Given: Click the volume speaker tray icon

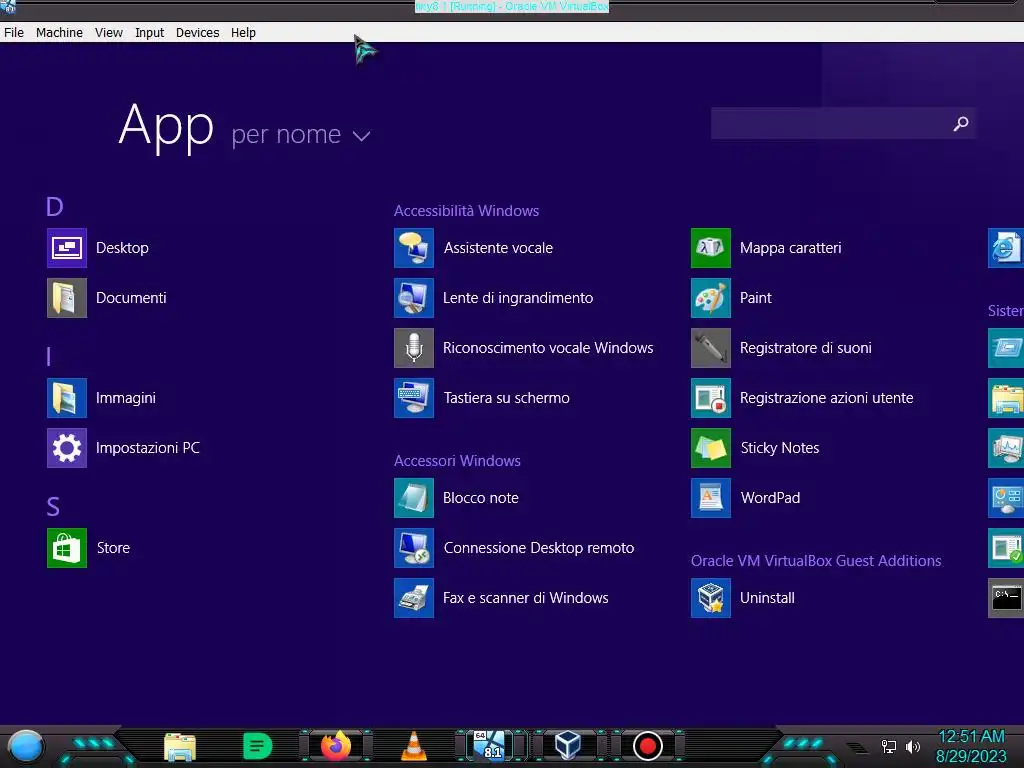Looking at the screenshot, I should tap(912, 746).
